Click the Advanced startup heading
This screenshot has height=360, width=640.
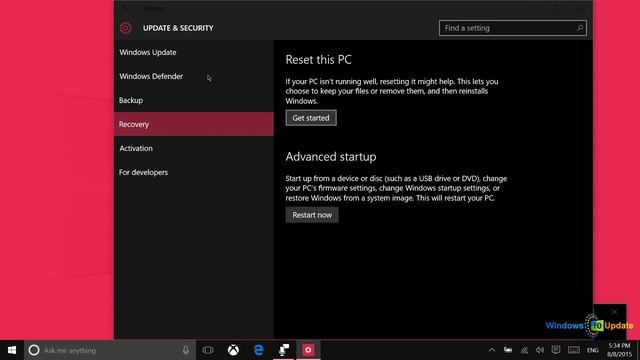(x=331, y=157)
